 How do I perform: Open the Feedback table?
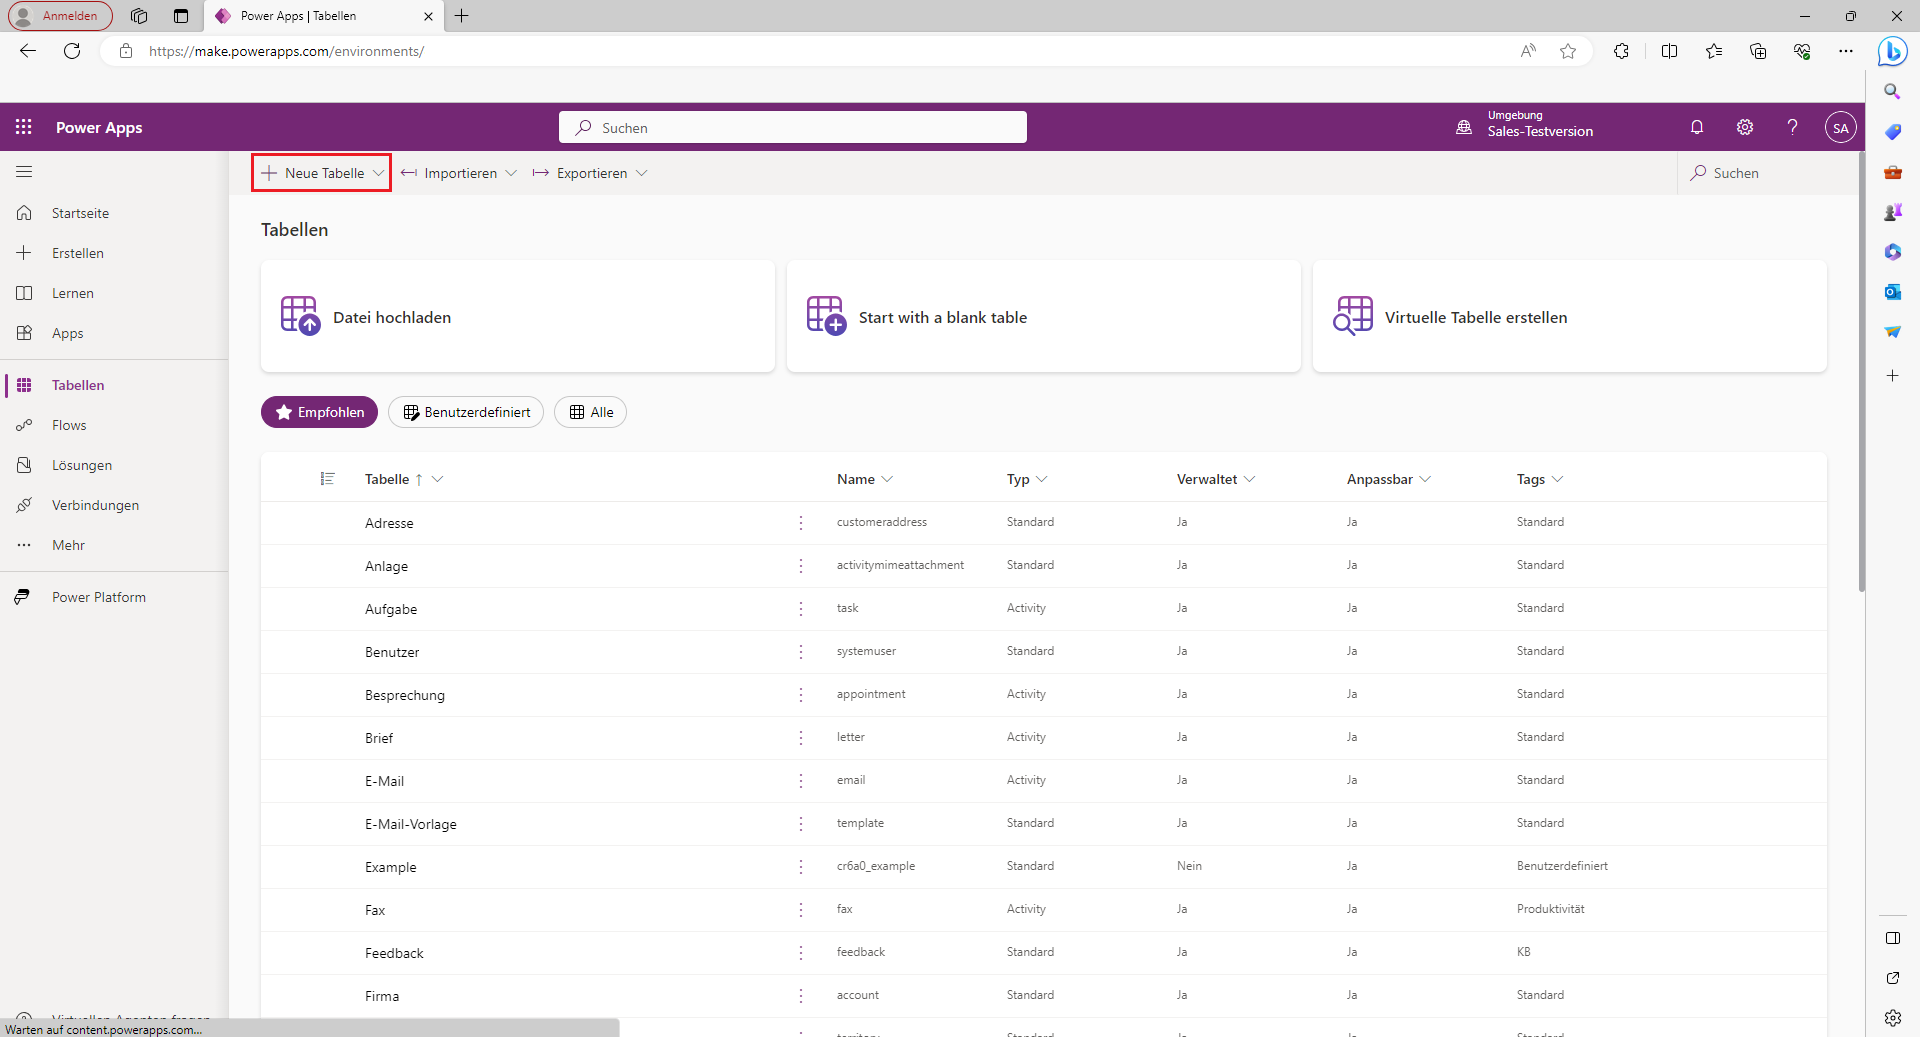pos(394,953)
